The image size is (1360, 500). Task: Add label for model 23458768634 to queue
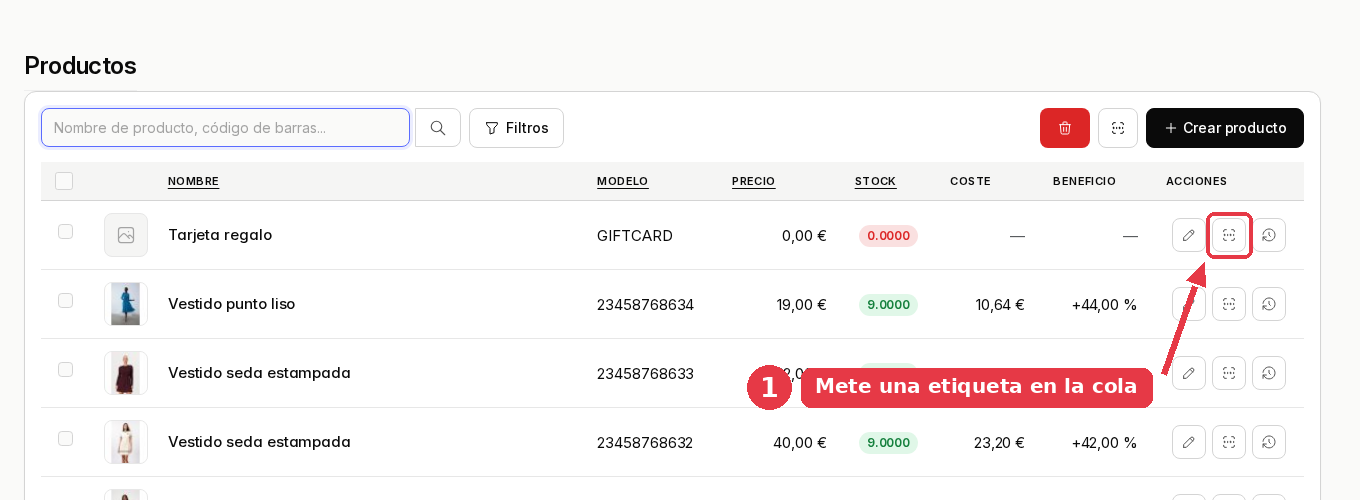(x=1229, y=304)
